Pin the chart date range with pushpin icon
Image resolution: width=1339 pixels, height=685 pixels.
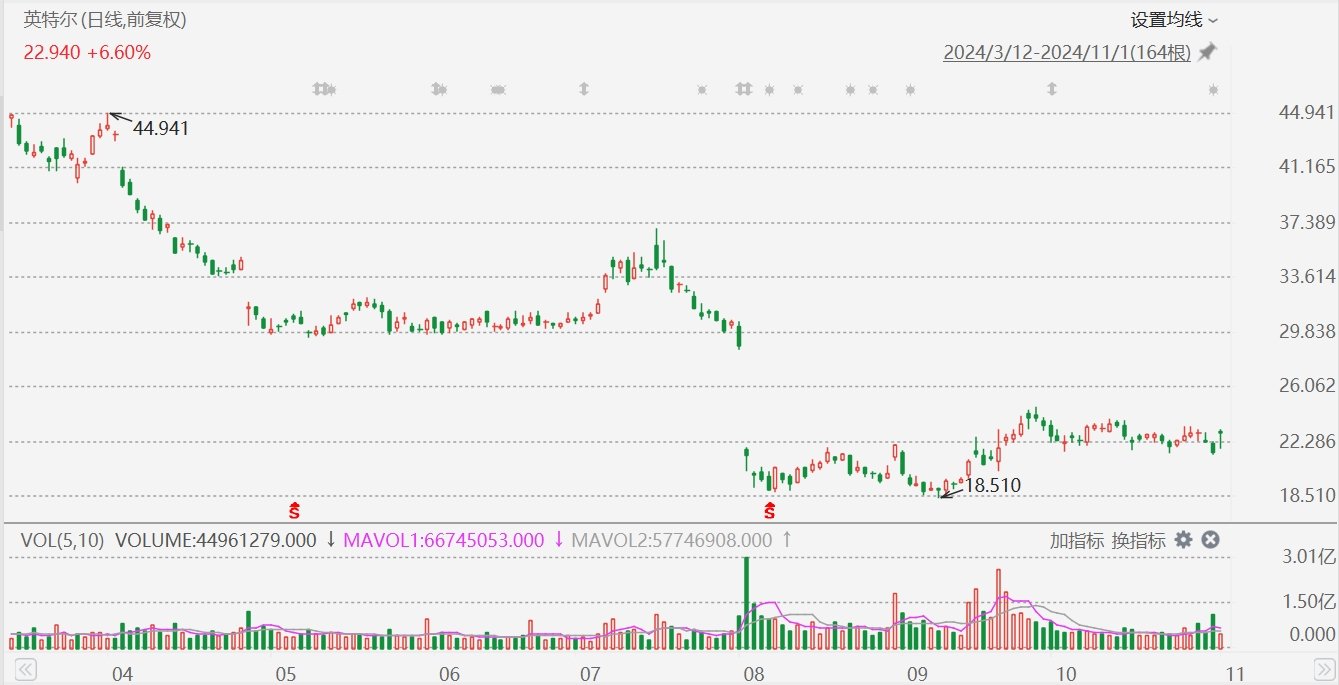(x=1208, y=52)
